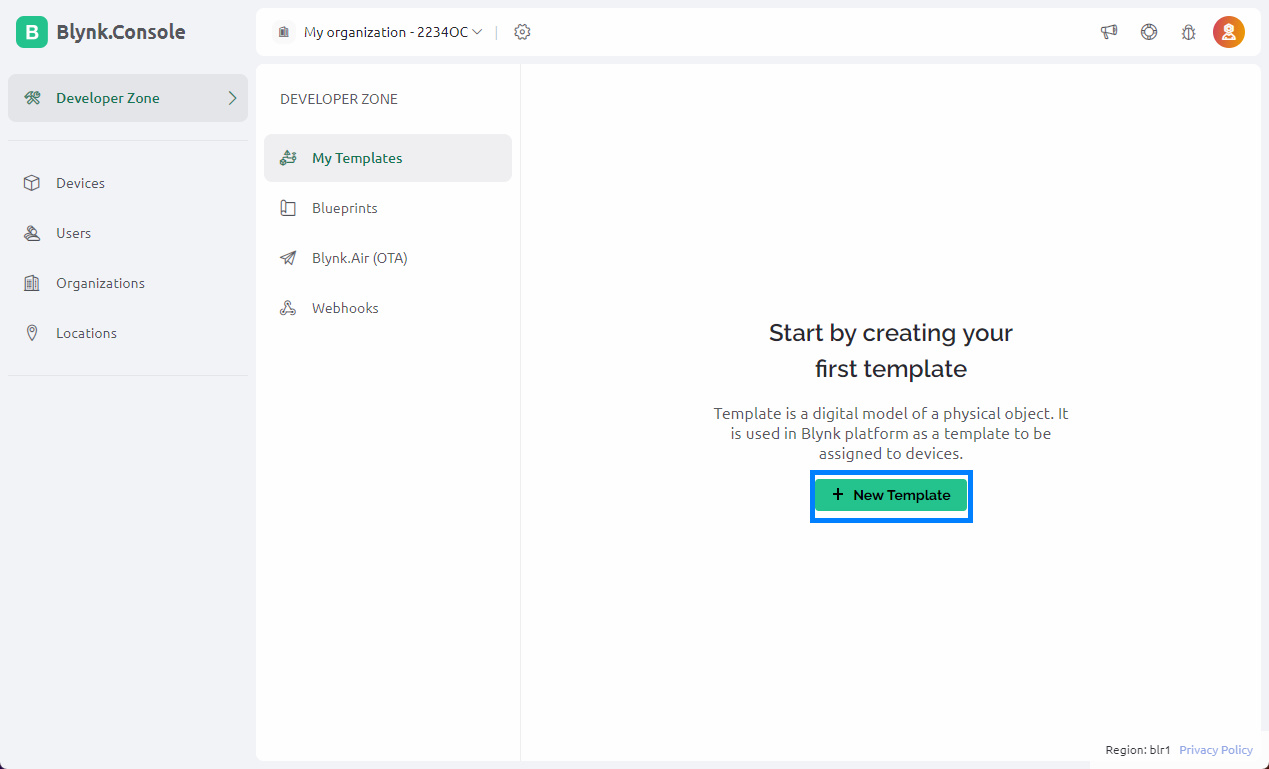Image resolution: width=1269 pixels, height=769 pixels.
Task: Open the announcements megaphone icon
Action: pos(1109,32)
